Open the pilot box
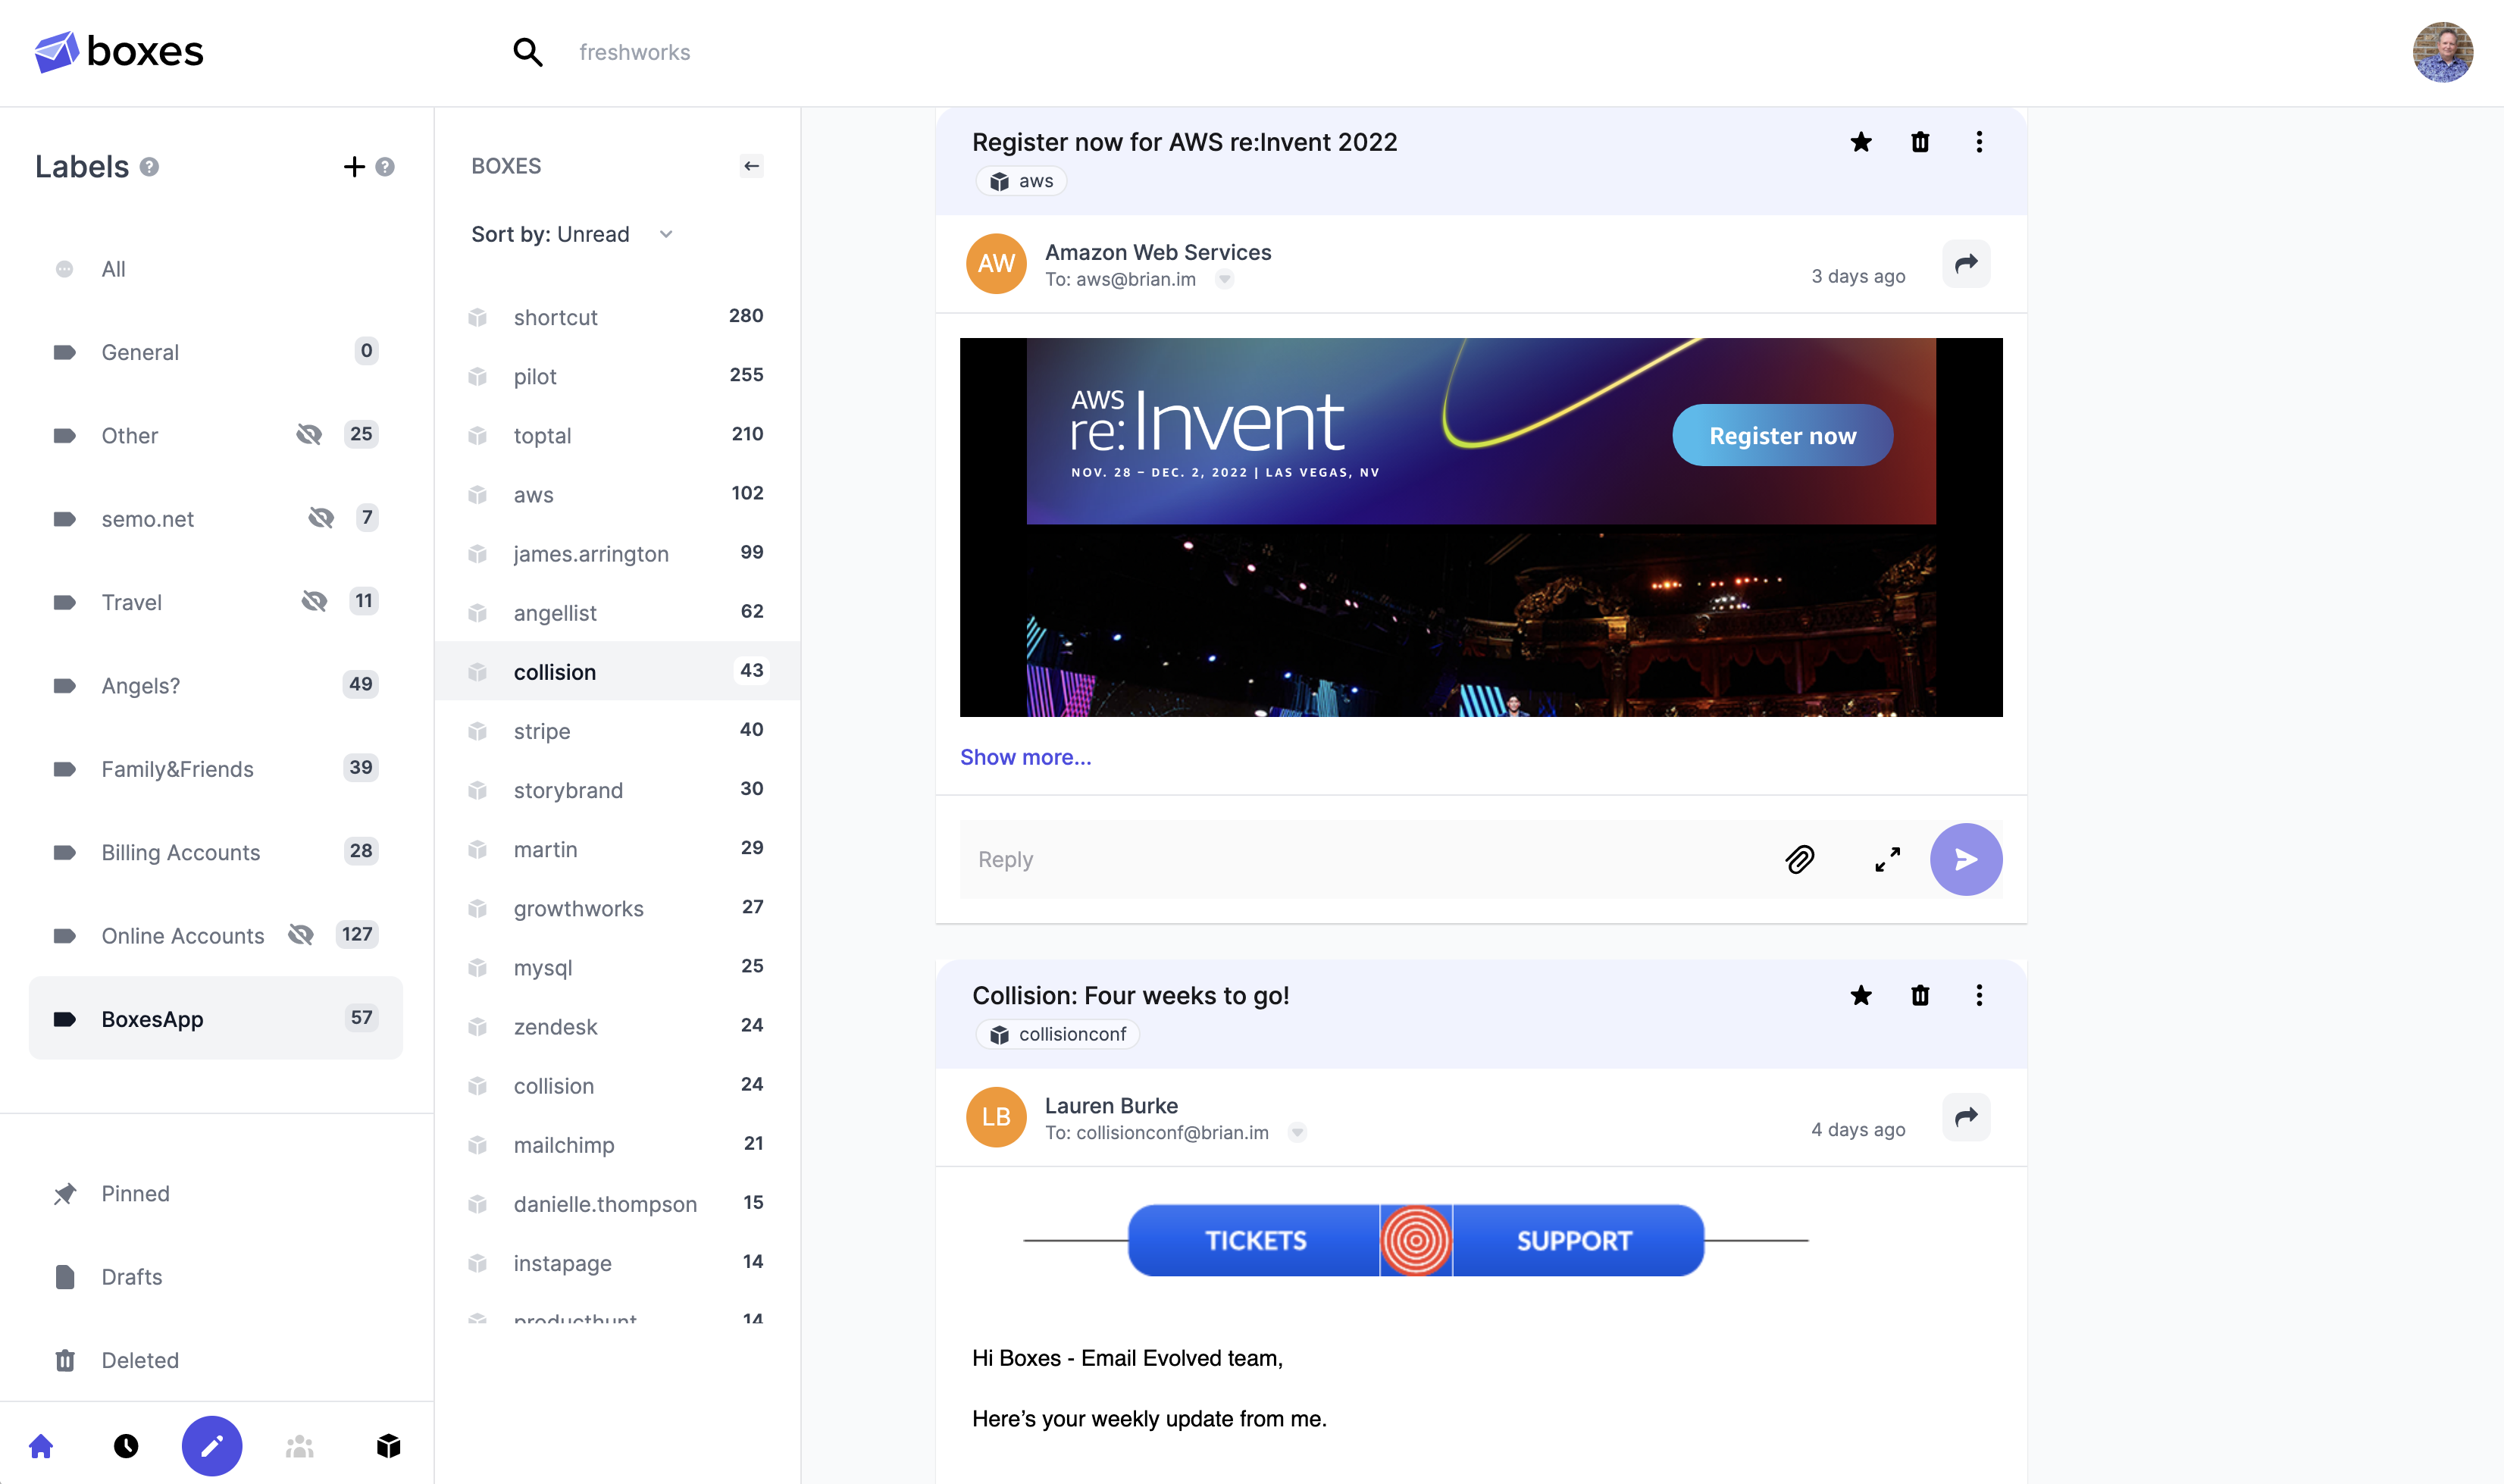Viewport: 2504px width, 1484px height. pos(617,376)
